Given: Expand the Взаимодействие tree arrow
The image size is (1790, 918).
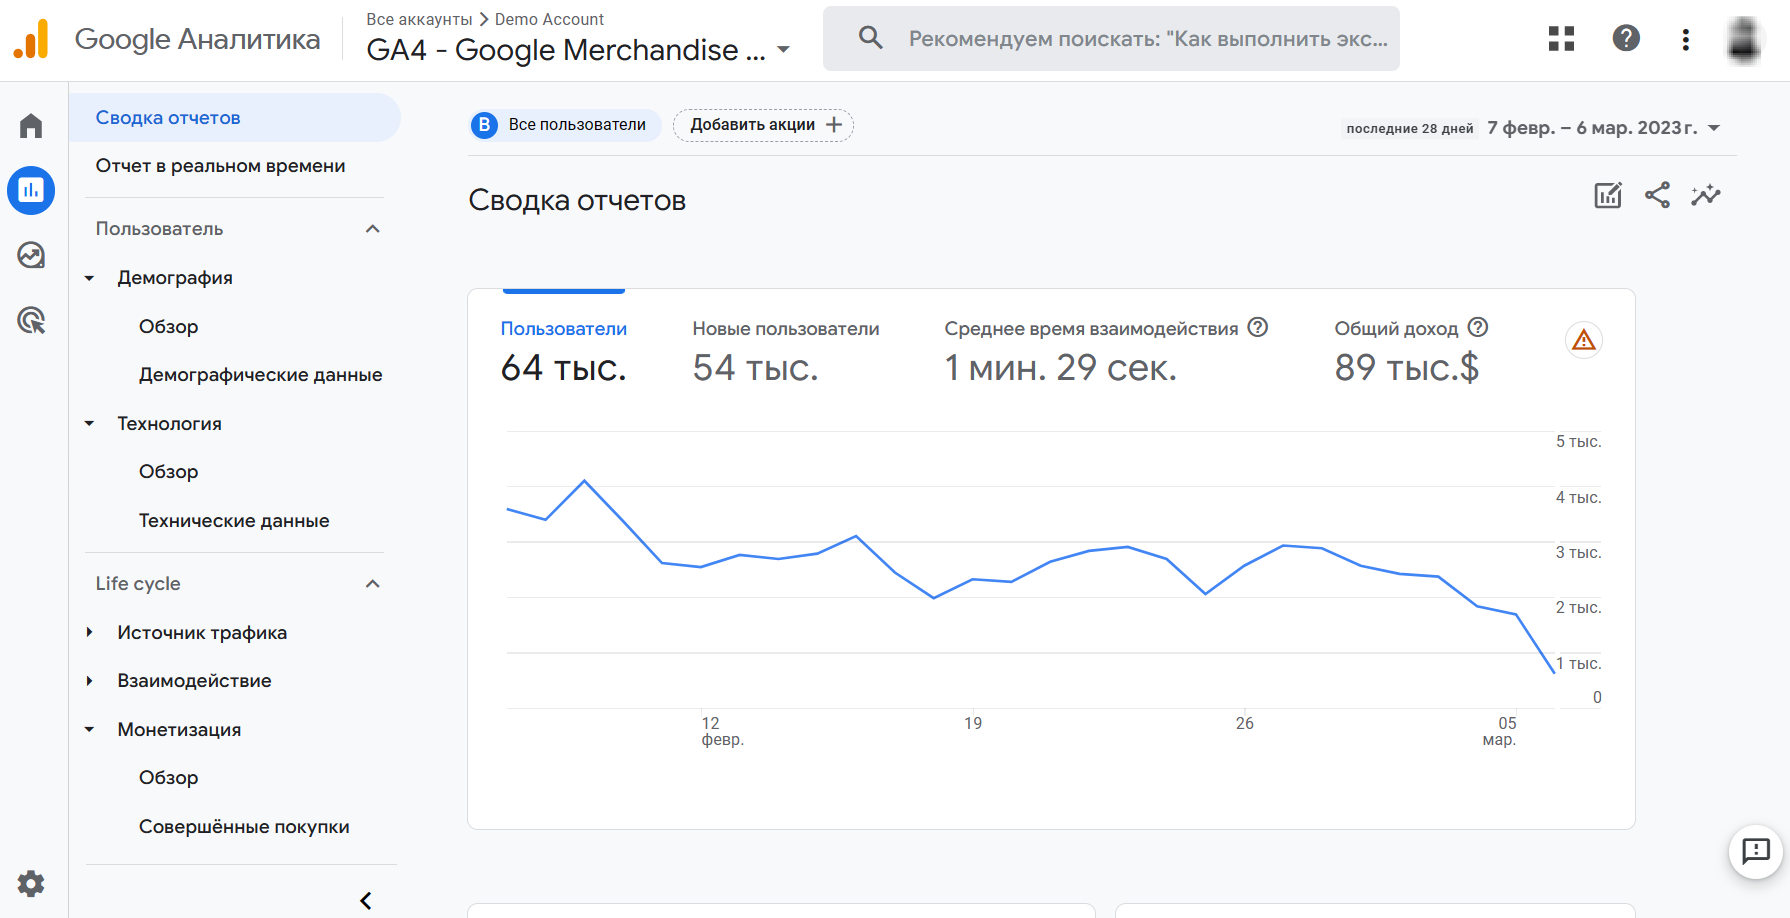Looking at the screenshot, I should click(x=89, y=681).
